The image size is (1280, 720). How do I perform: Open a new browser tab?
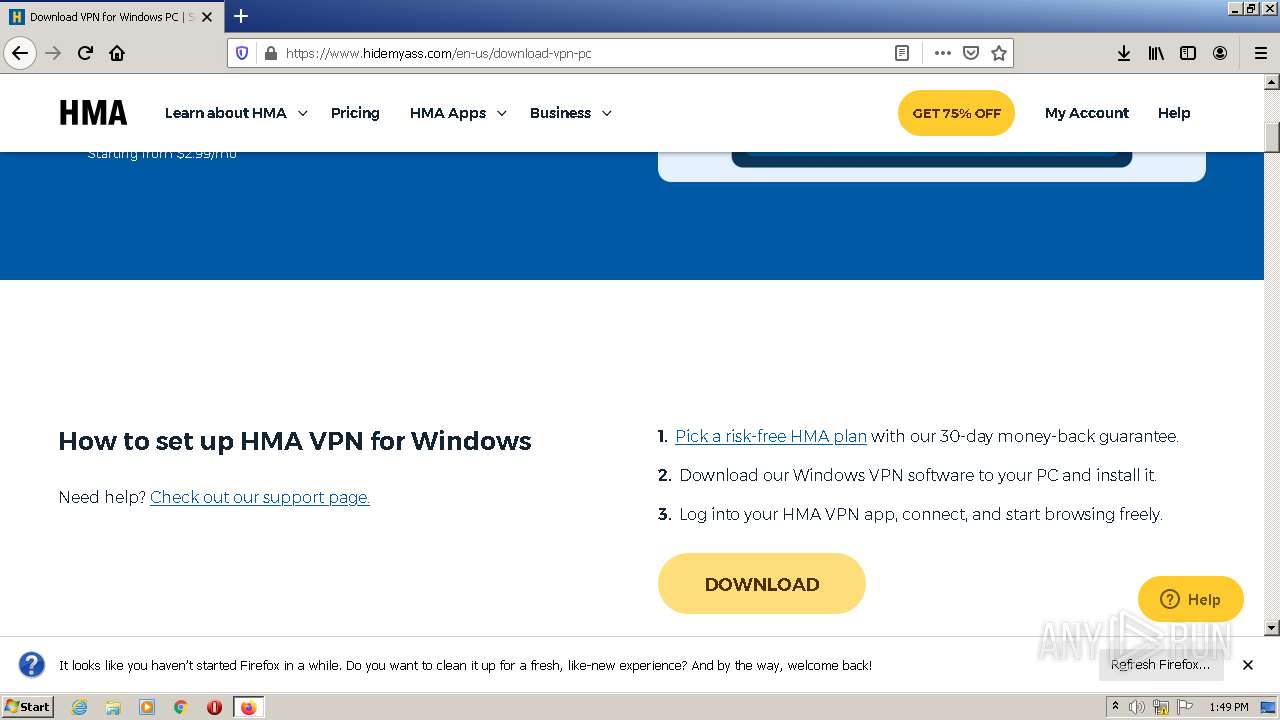pos(241,16)
